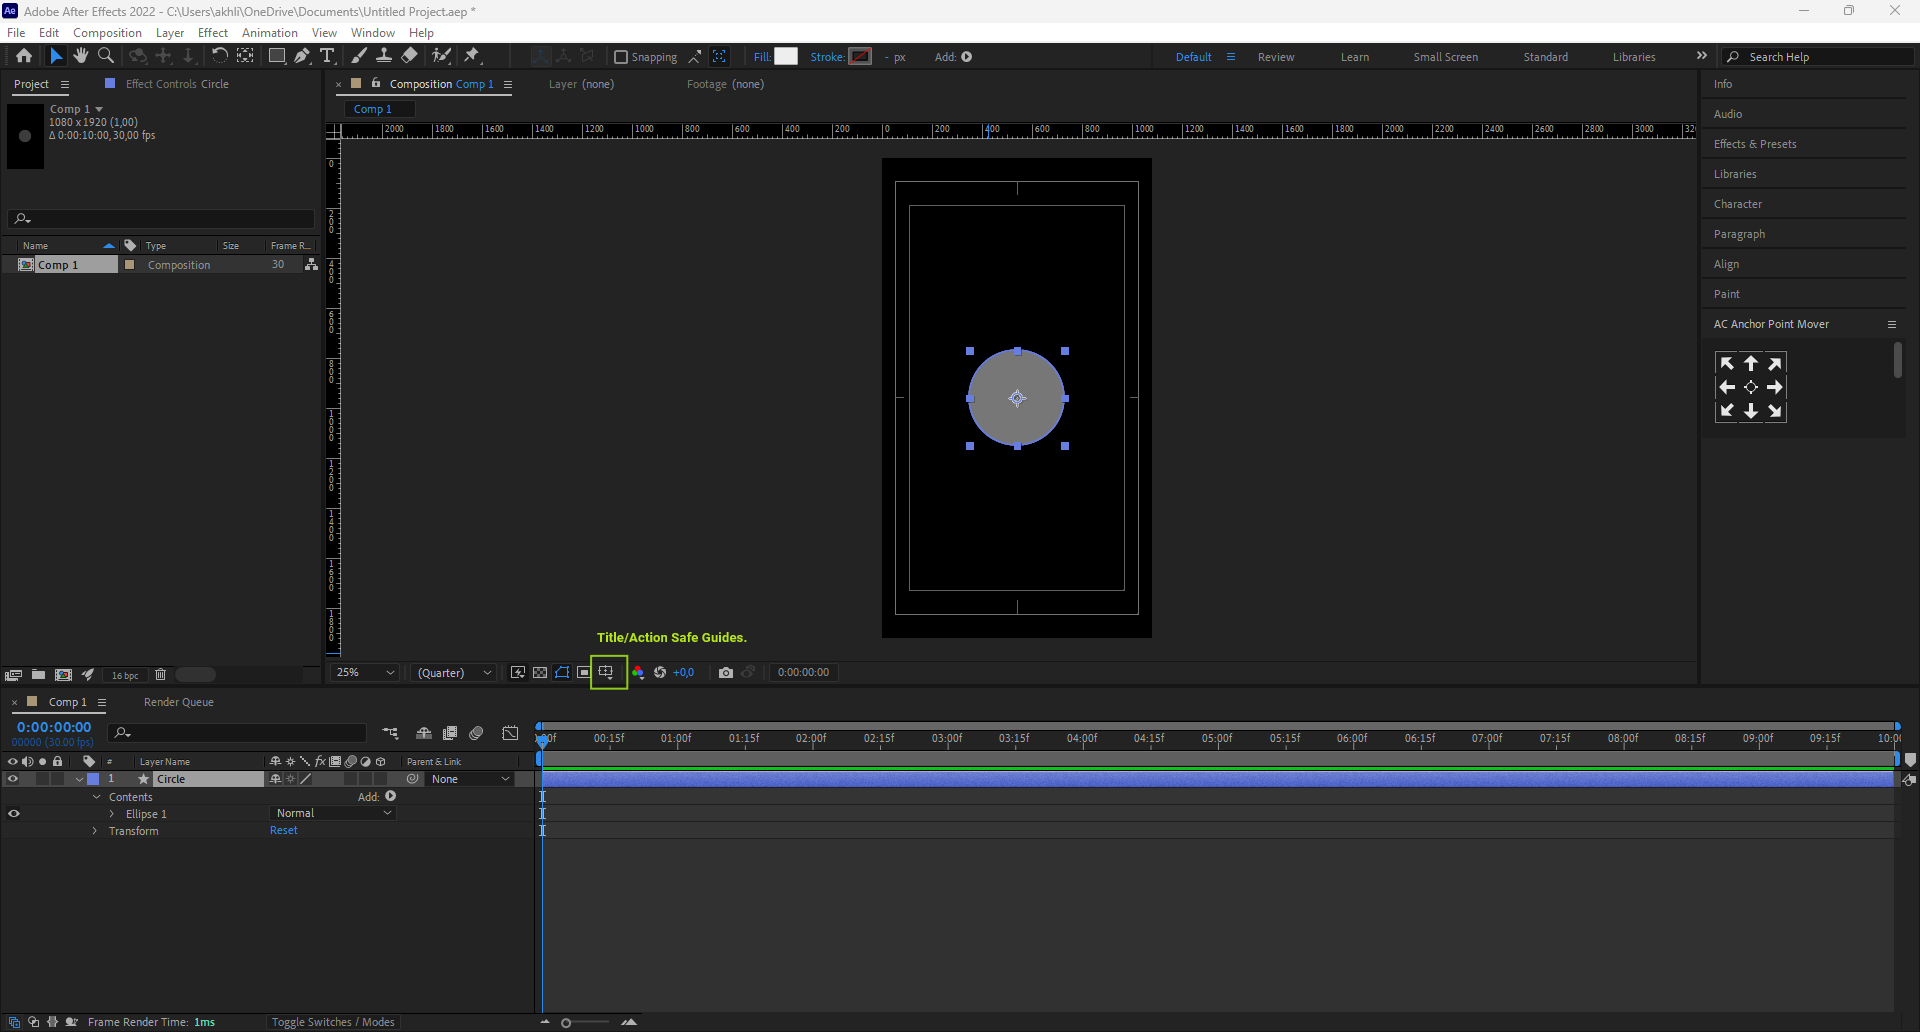Center the anchor point in AC Anchor Point Mover
Viewport: 1920px width, 1032px height.
coord(1751,387)
